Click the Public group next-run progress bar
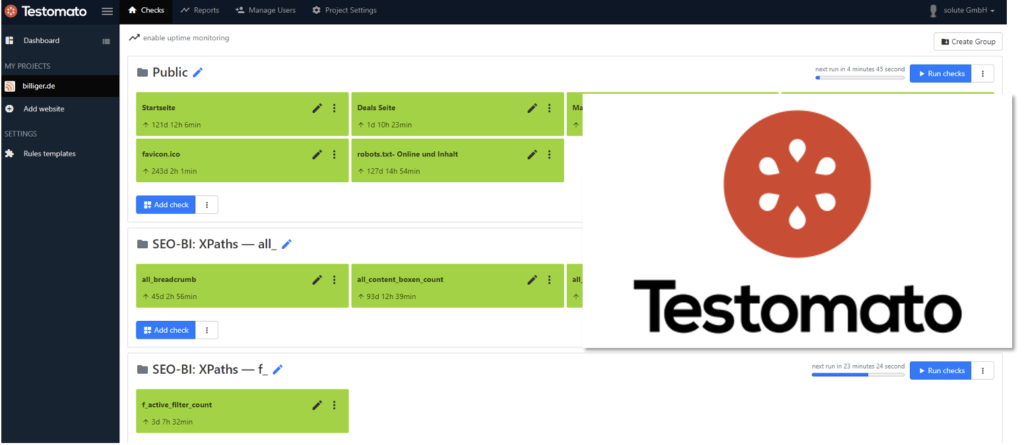1024x445 pixels. (x=860, y=78)
